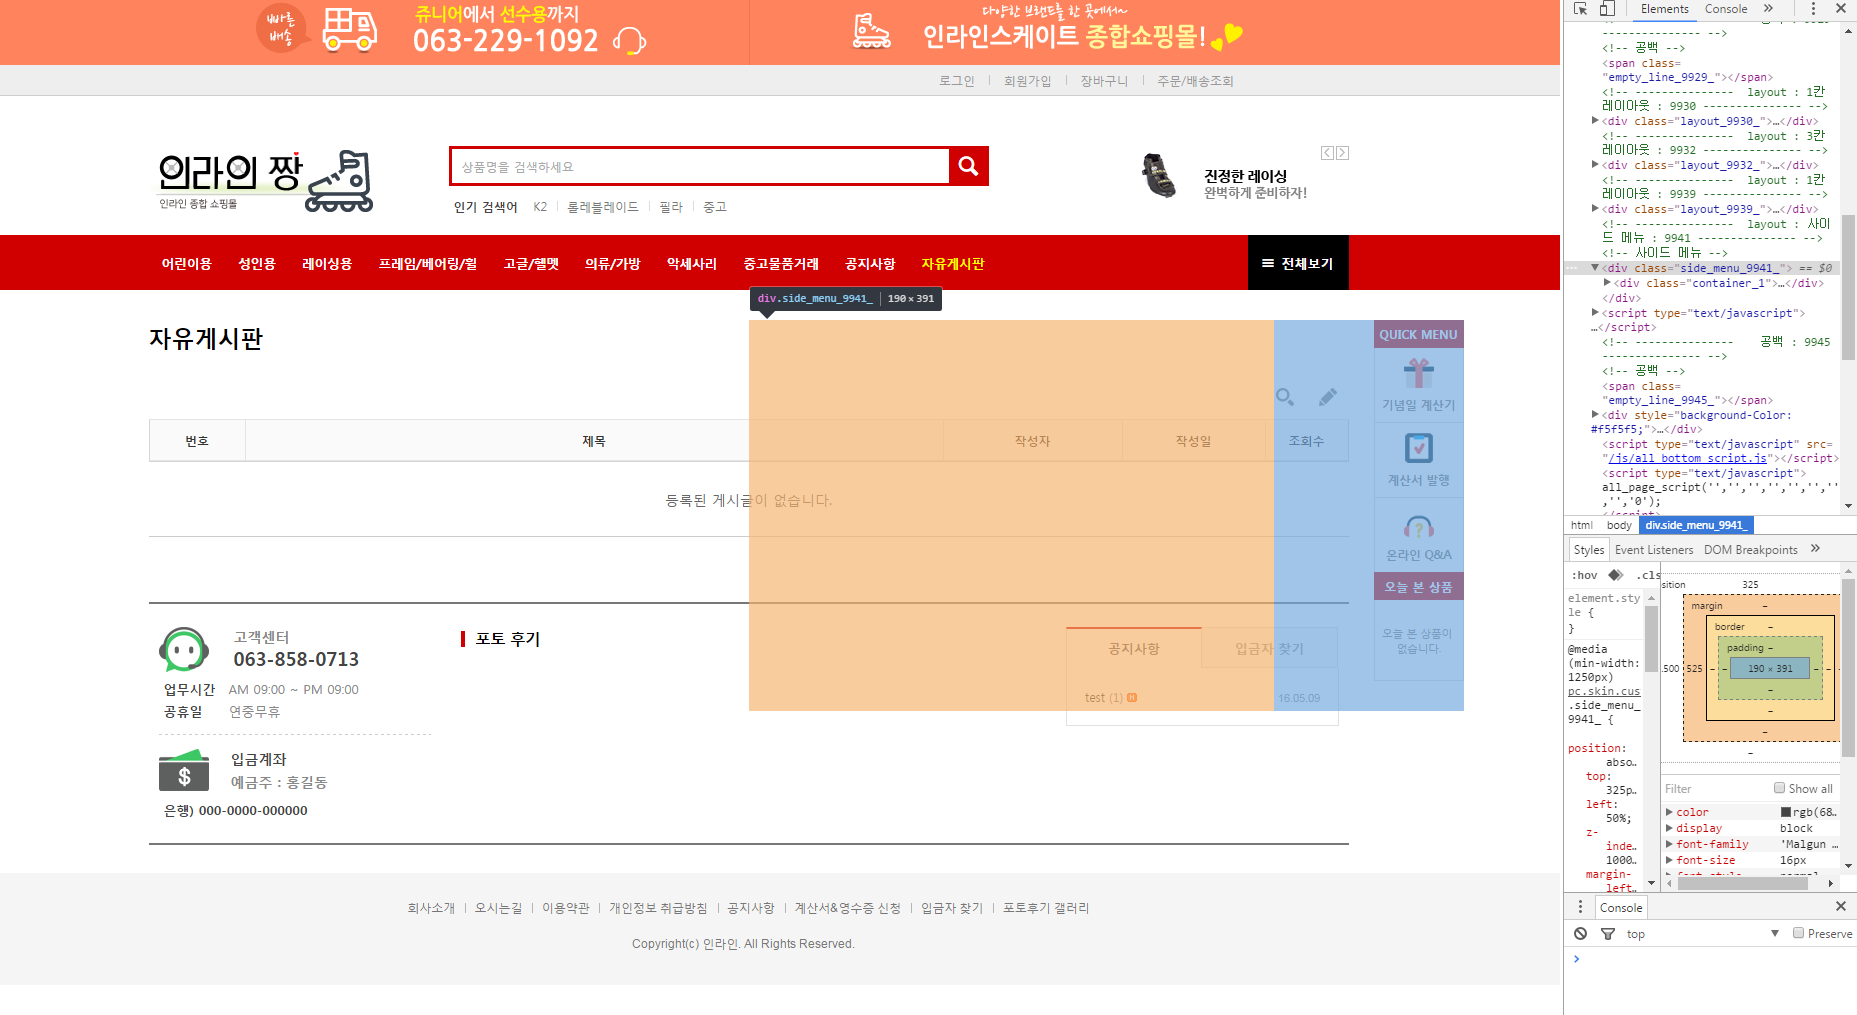1857x1015 pixels.
Task: Check the Preserve log checkbox
Action: coord(1798,933)
